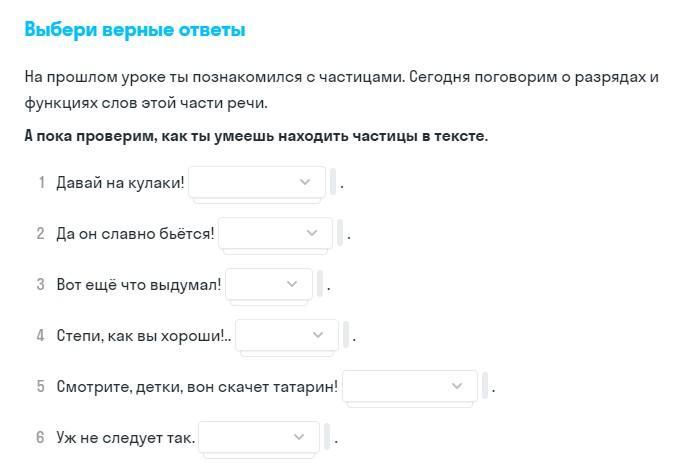Click the gray marker beside sentence 1's dropdown

(x=333, y=183)
